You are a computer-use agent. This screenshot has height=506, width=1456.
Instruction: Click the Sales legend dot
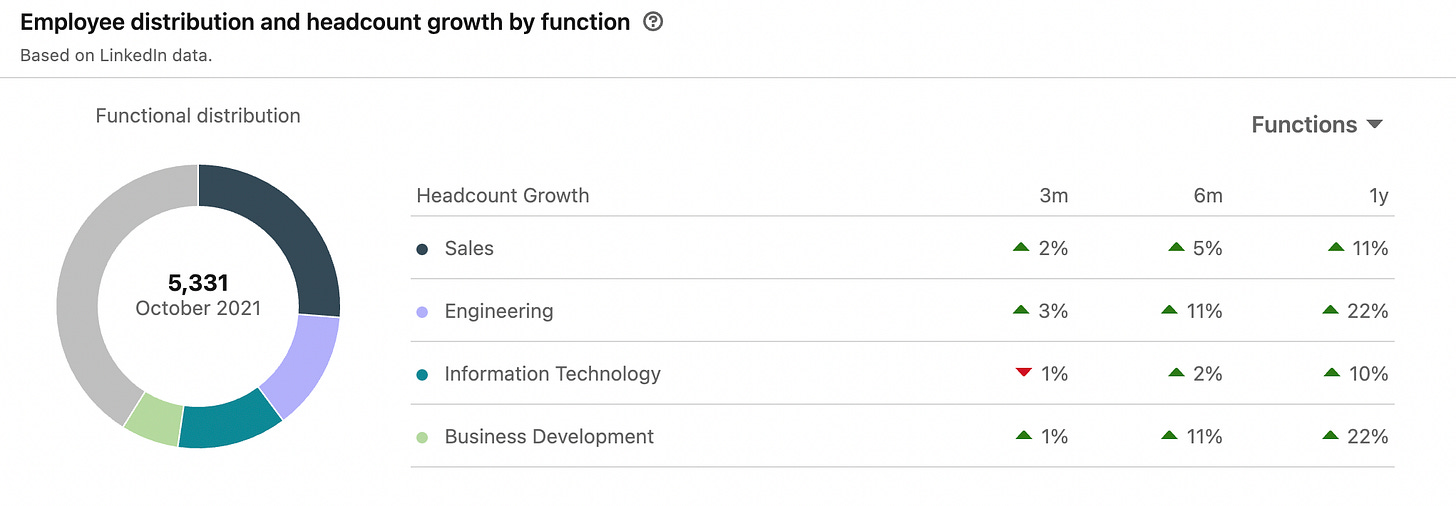pos(422,249)
